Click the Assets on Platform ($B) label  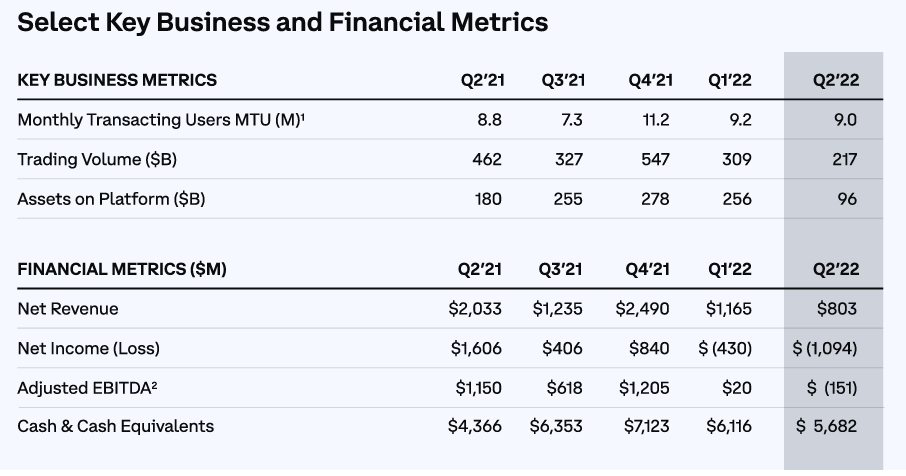pyautogui.click(x=111, y=199)
